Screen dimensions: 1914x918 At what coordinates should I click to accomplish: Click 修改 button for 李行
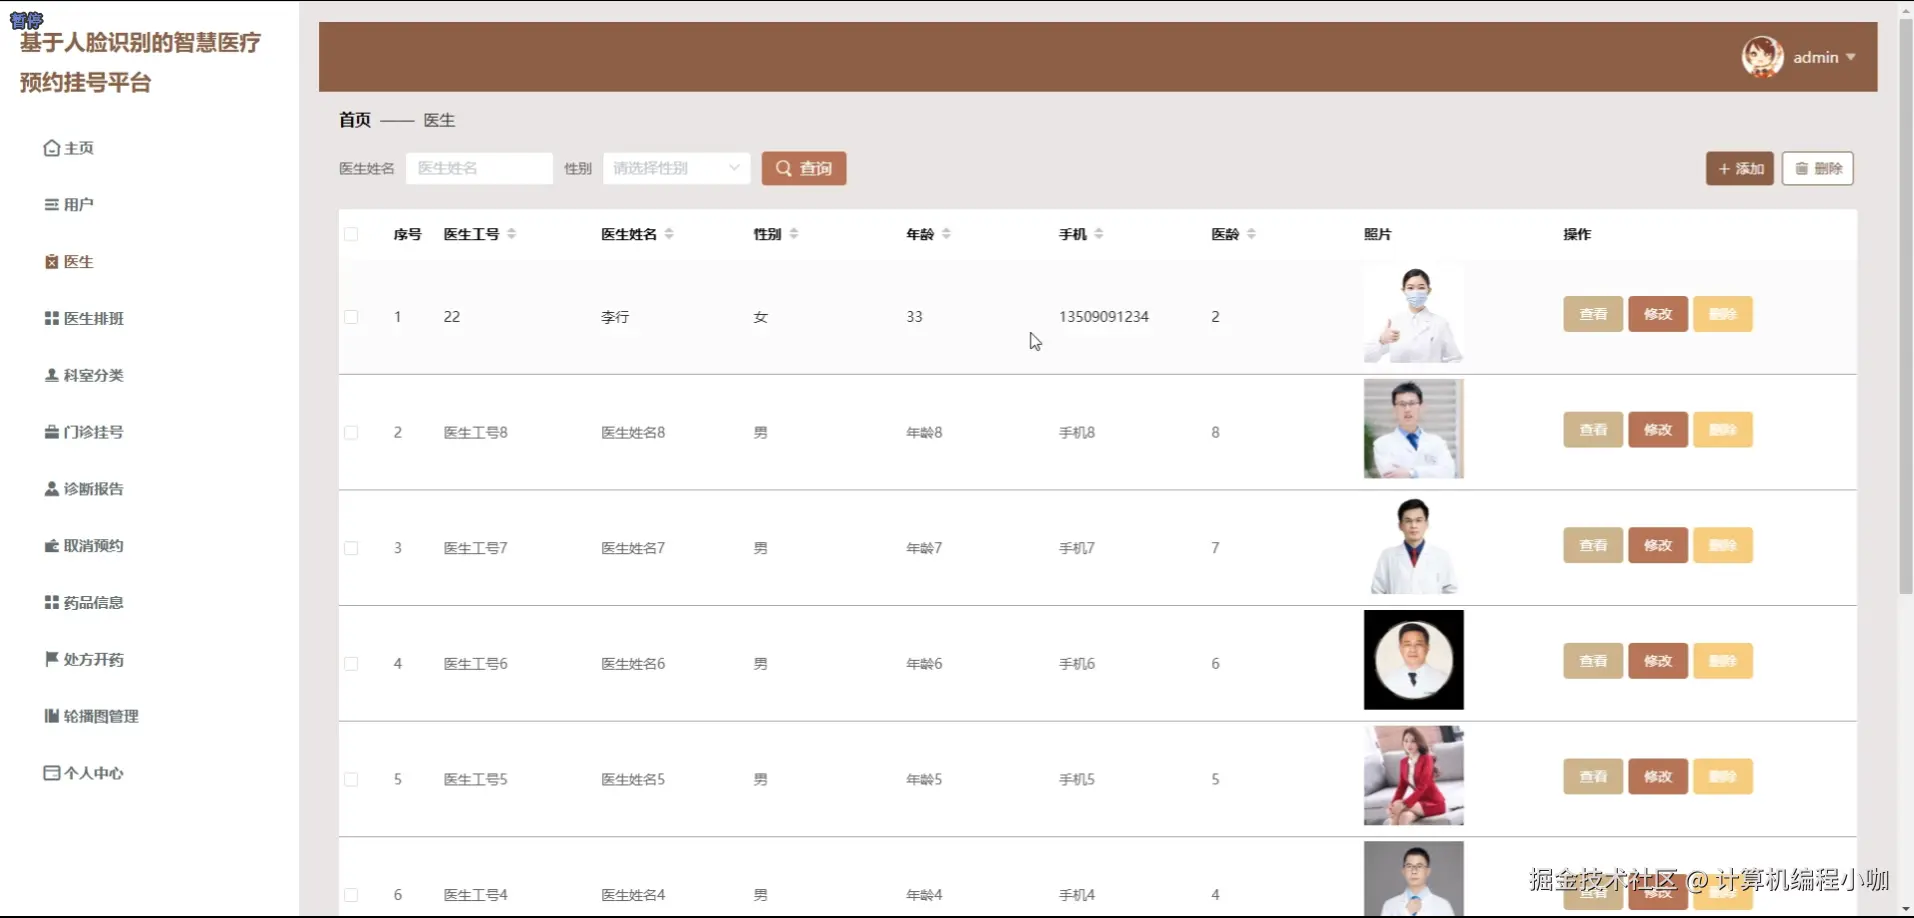1658,314
